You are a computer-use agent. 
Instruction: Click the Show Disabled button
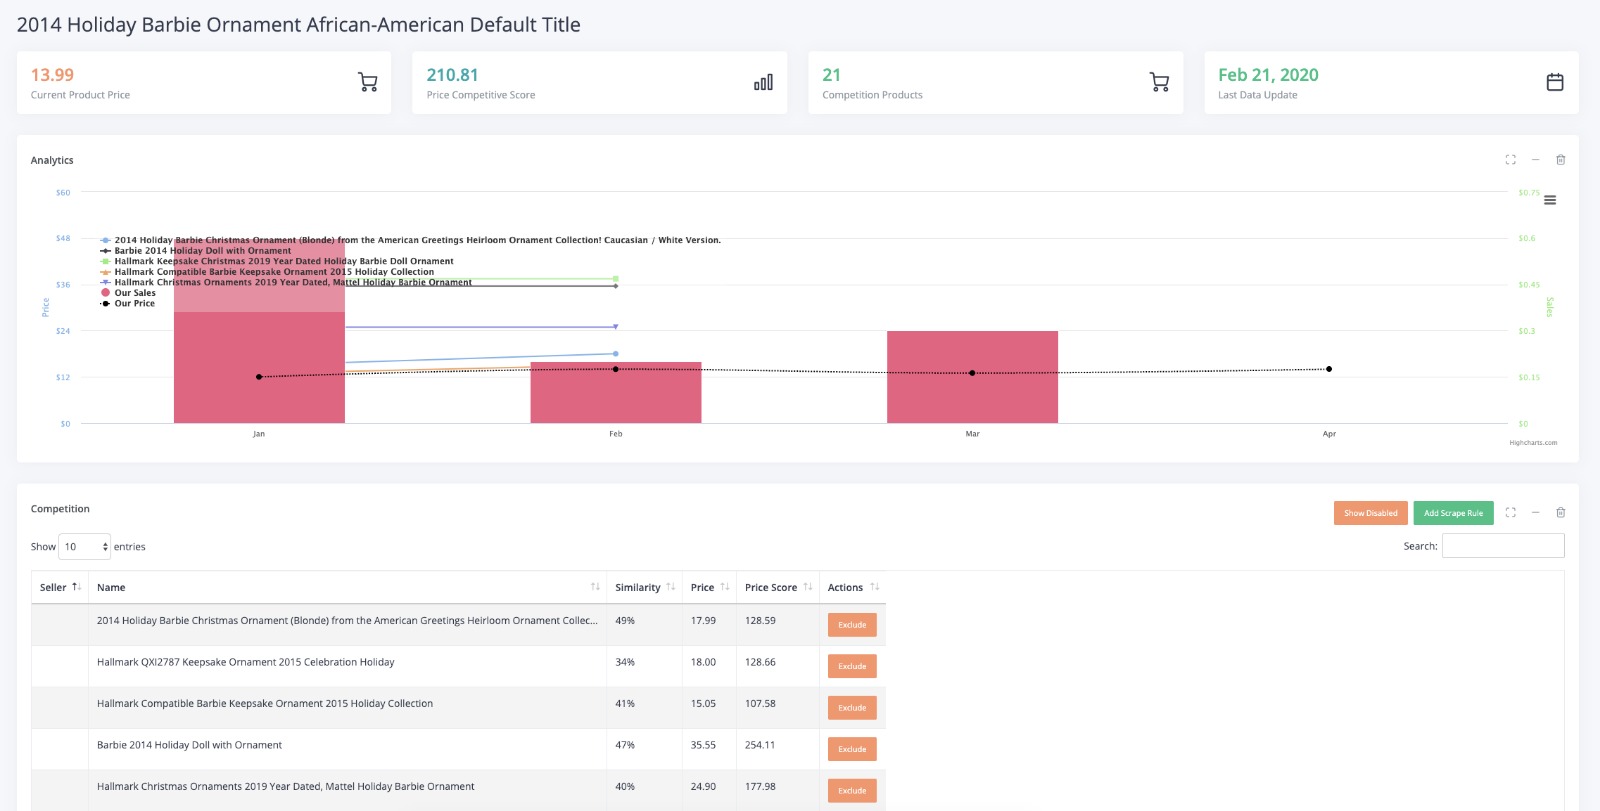[x=1370, y=513]
